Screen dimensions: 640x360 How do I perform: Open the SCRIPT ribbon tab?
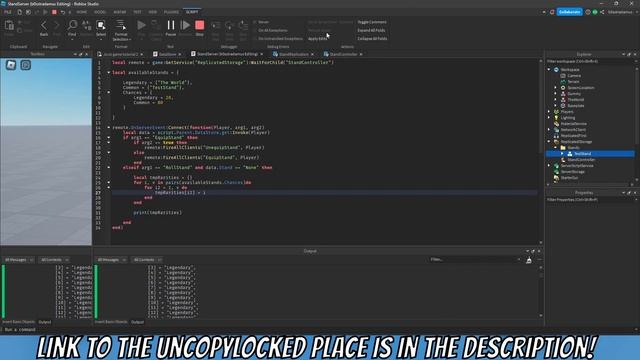coord(192,12)
